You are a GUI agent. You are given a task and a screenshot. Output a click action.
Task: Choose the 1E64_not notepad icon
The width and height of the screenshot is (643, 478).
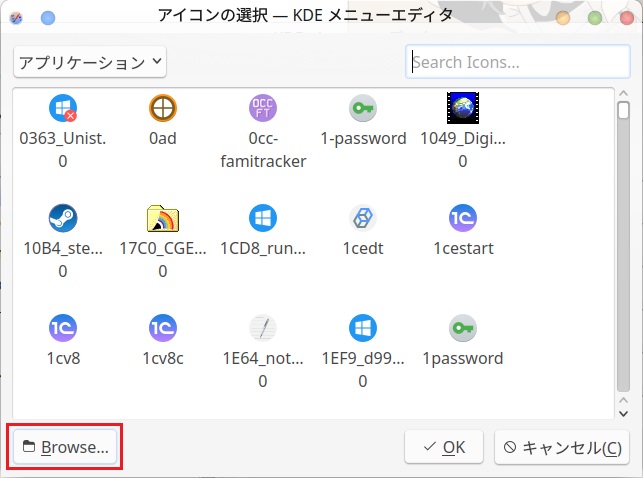(262, 328)
